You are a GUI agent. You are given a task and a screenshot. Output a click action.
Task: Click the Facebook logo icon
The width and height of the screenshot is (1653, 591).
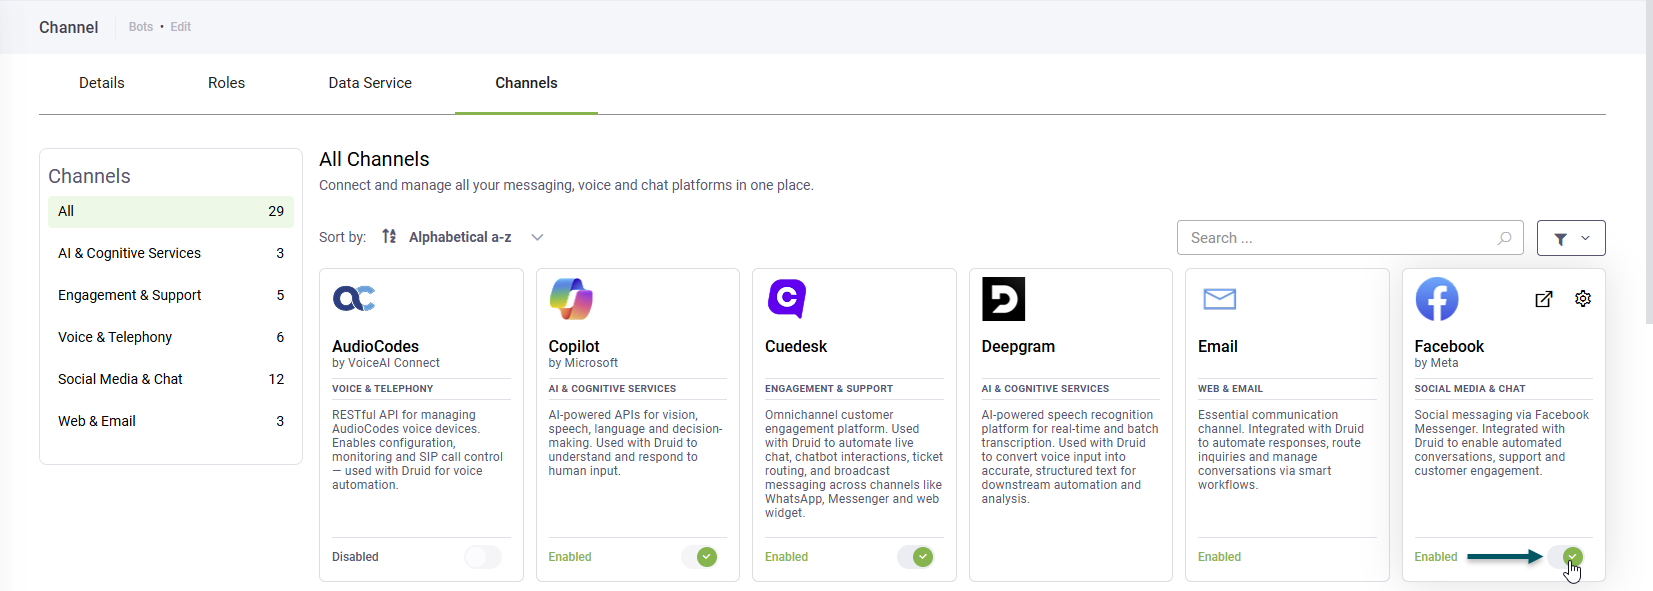[x=1436, y=298]
